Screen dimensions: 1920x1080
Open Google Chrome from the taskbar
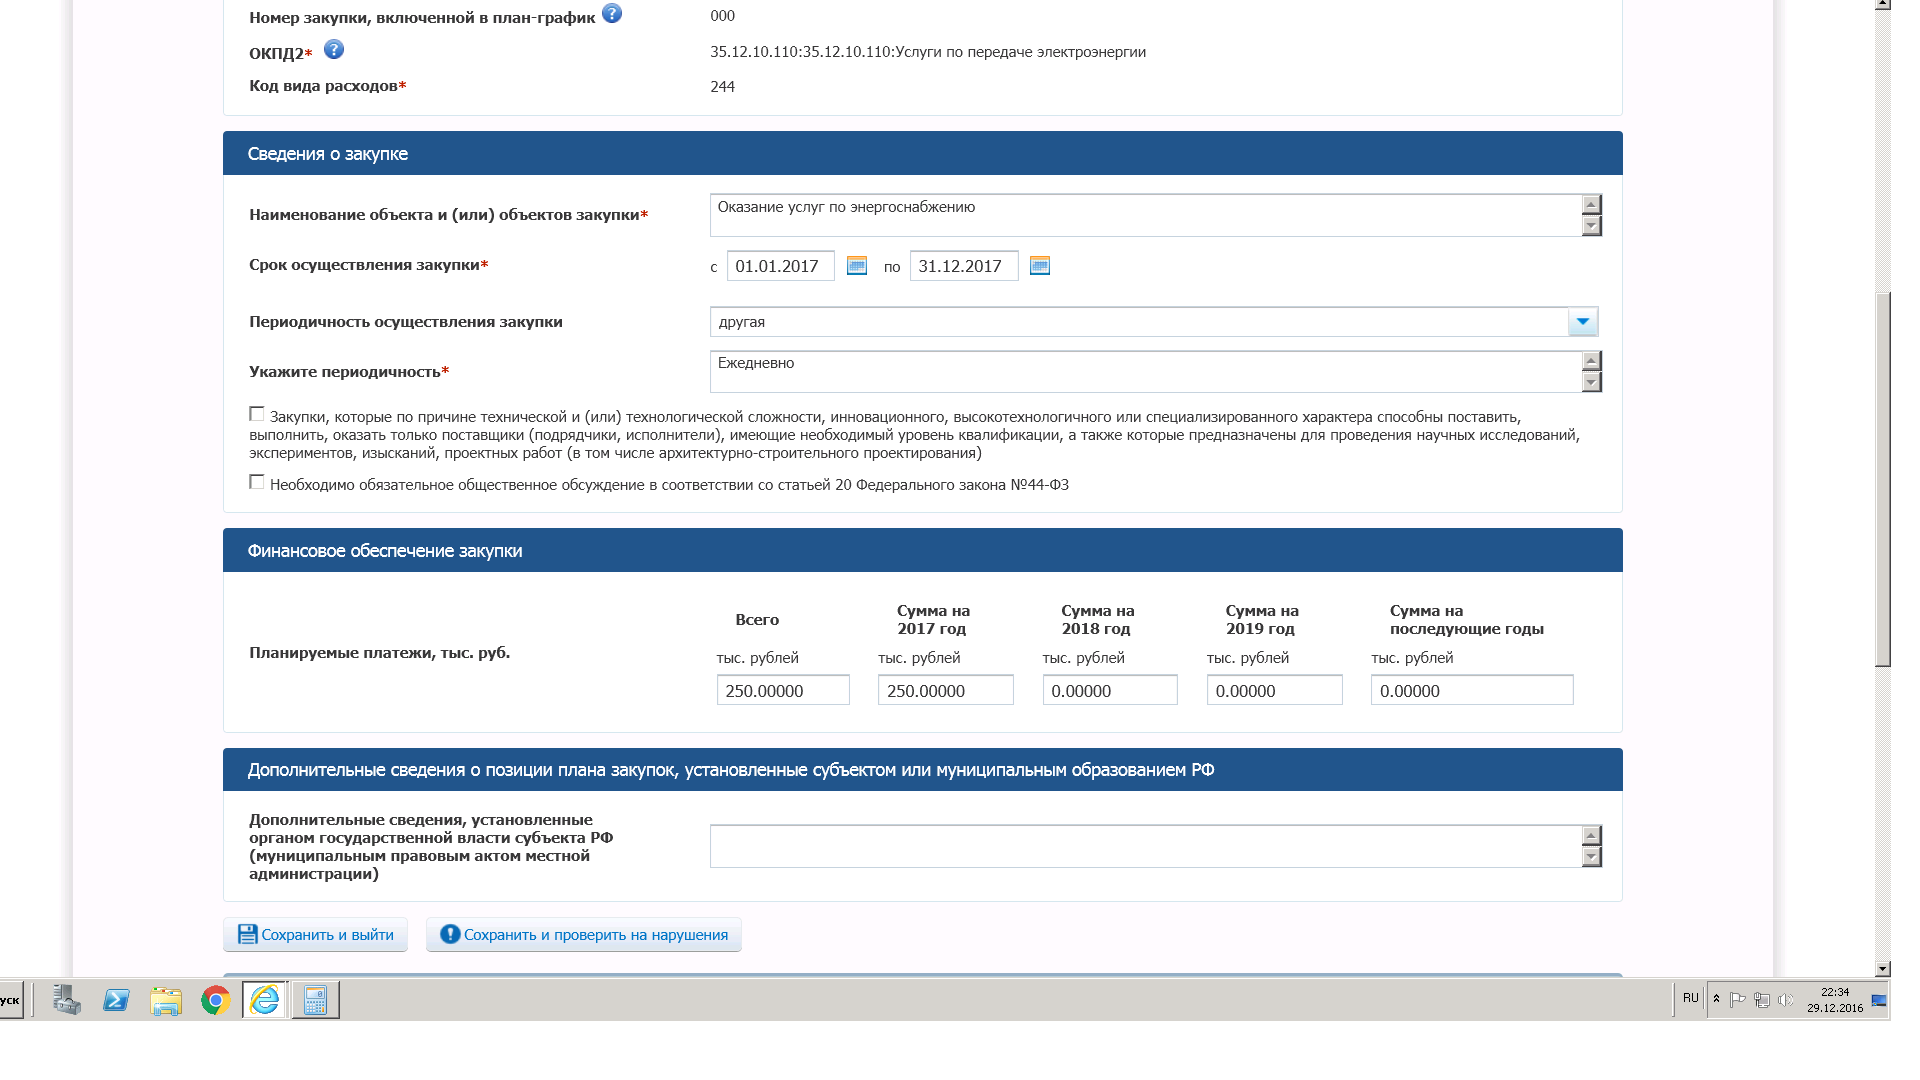(215, 1000)
